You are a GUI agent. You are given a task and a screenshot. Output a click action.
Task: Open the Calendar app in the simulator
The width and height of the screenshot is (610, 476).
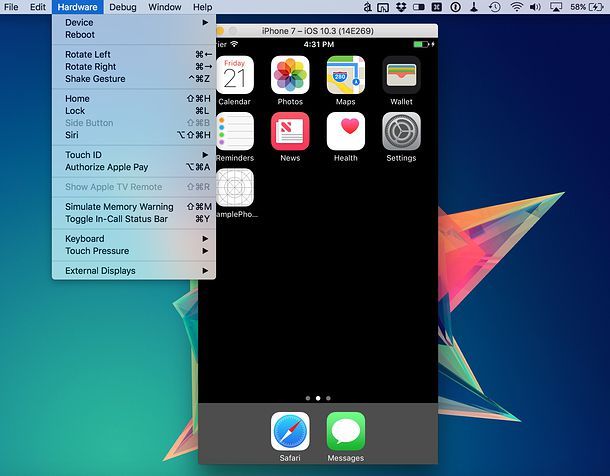(x=235, y=75)
